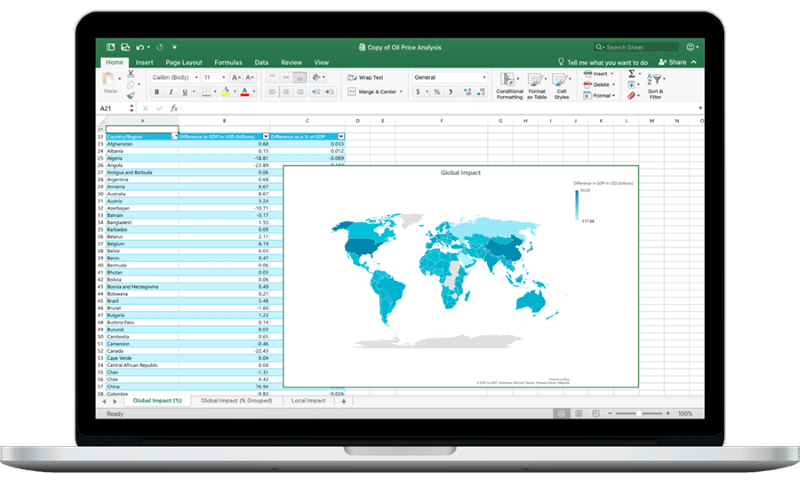Click the AutoSum sigma icon

(x=632, y=74)
